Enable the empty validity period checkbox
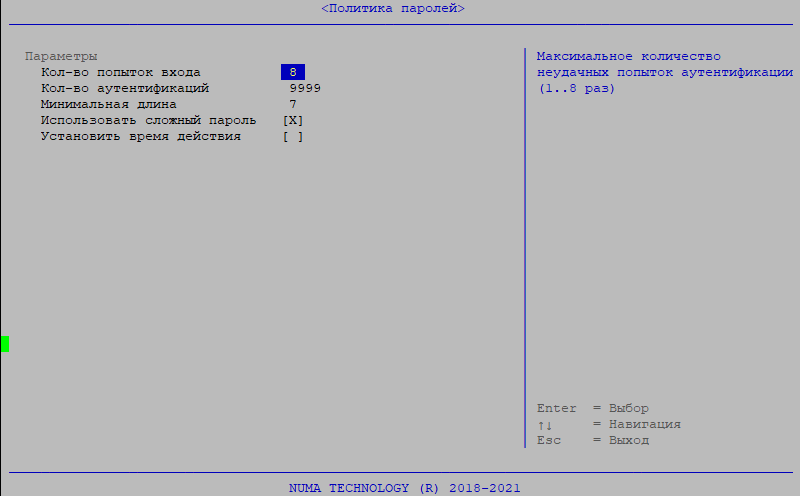800x496 pixels. tap(293, 136)
